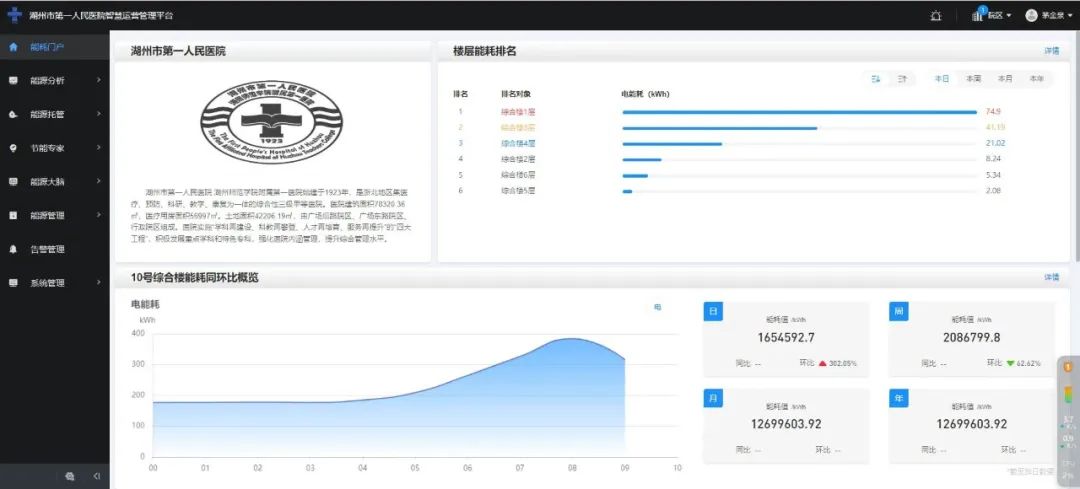Click the blue cross platform logo
The image size is (1080, 489).
14,15
